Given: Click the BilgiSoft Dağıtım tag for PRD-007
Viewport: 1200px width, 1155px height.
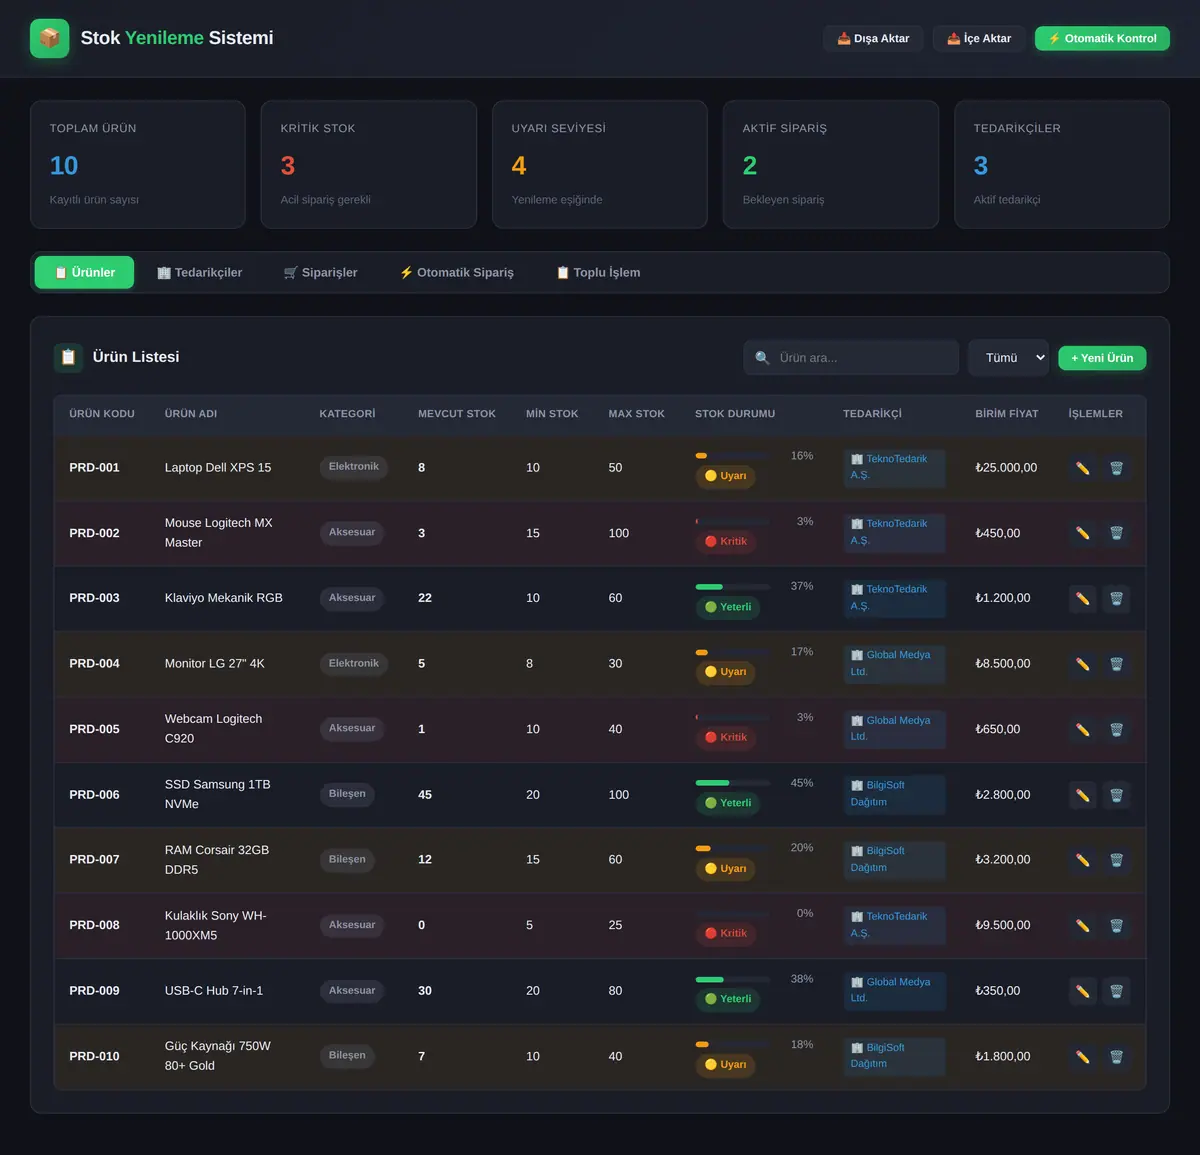Looking at the screenshot, I should 894,859.
